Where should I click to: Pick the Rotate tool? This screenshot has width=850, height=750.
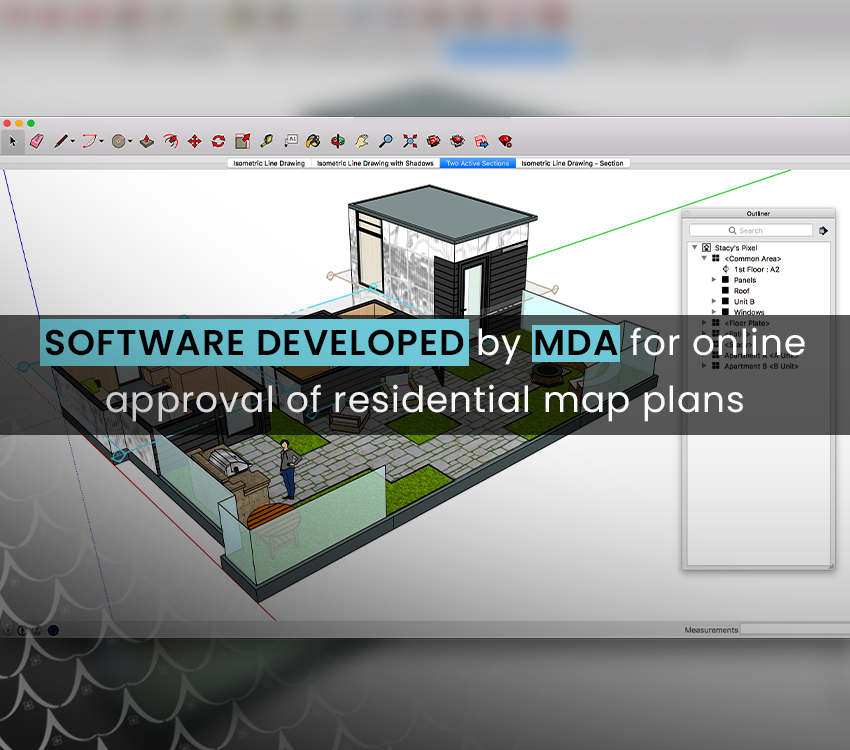coord(217,141)
